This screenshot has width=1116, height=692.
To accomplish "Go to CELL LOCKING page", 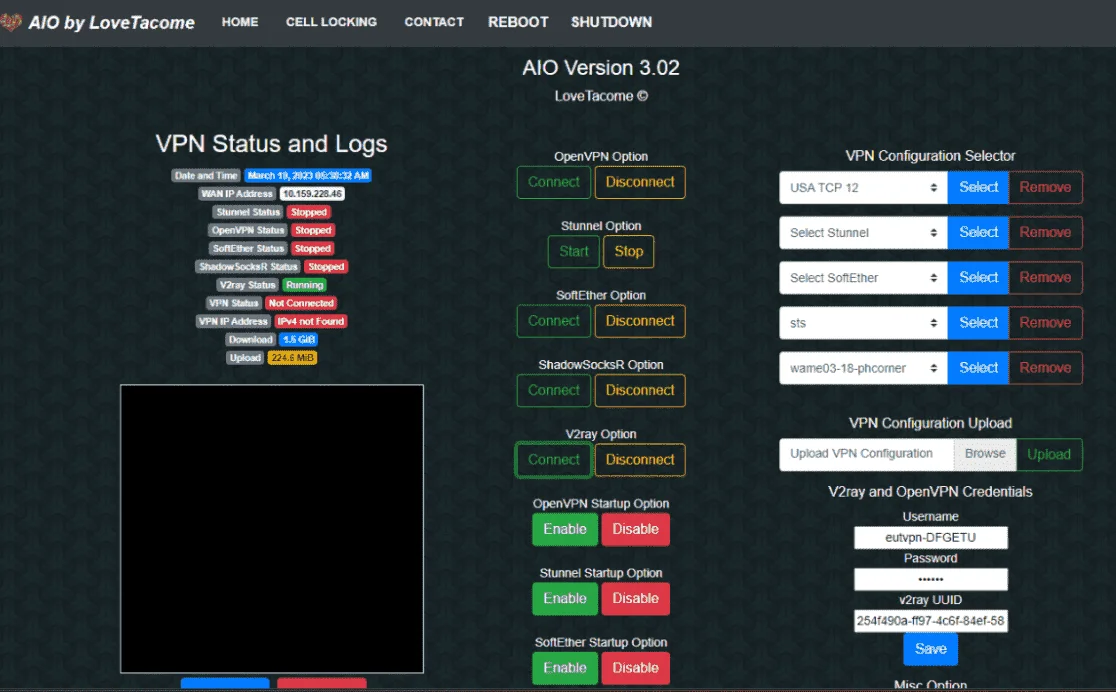I will coord(331,22).
